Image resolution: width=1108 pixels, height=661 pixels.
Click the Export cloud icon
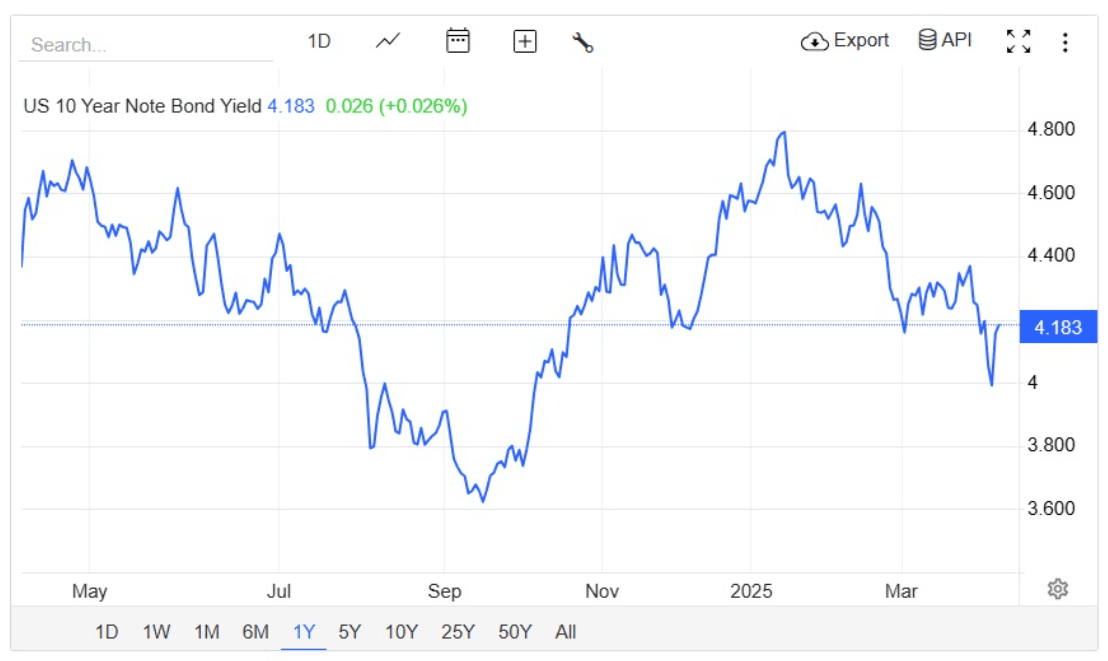tap(815, 41)
